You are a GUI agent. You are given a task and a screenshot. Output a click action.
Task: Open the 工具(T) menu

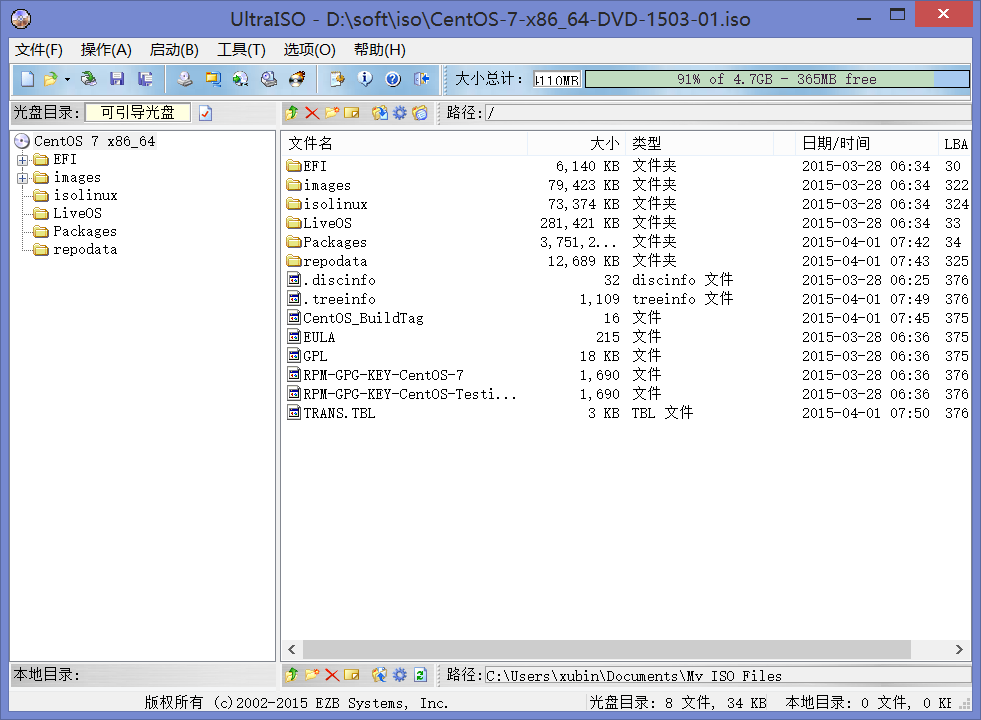(241, 50)
